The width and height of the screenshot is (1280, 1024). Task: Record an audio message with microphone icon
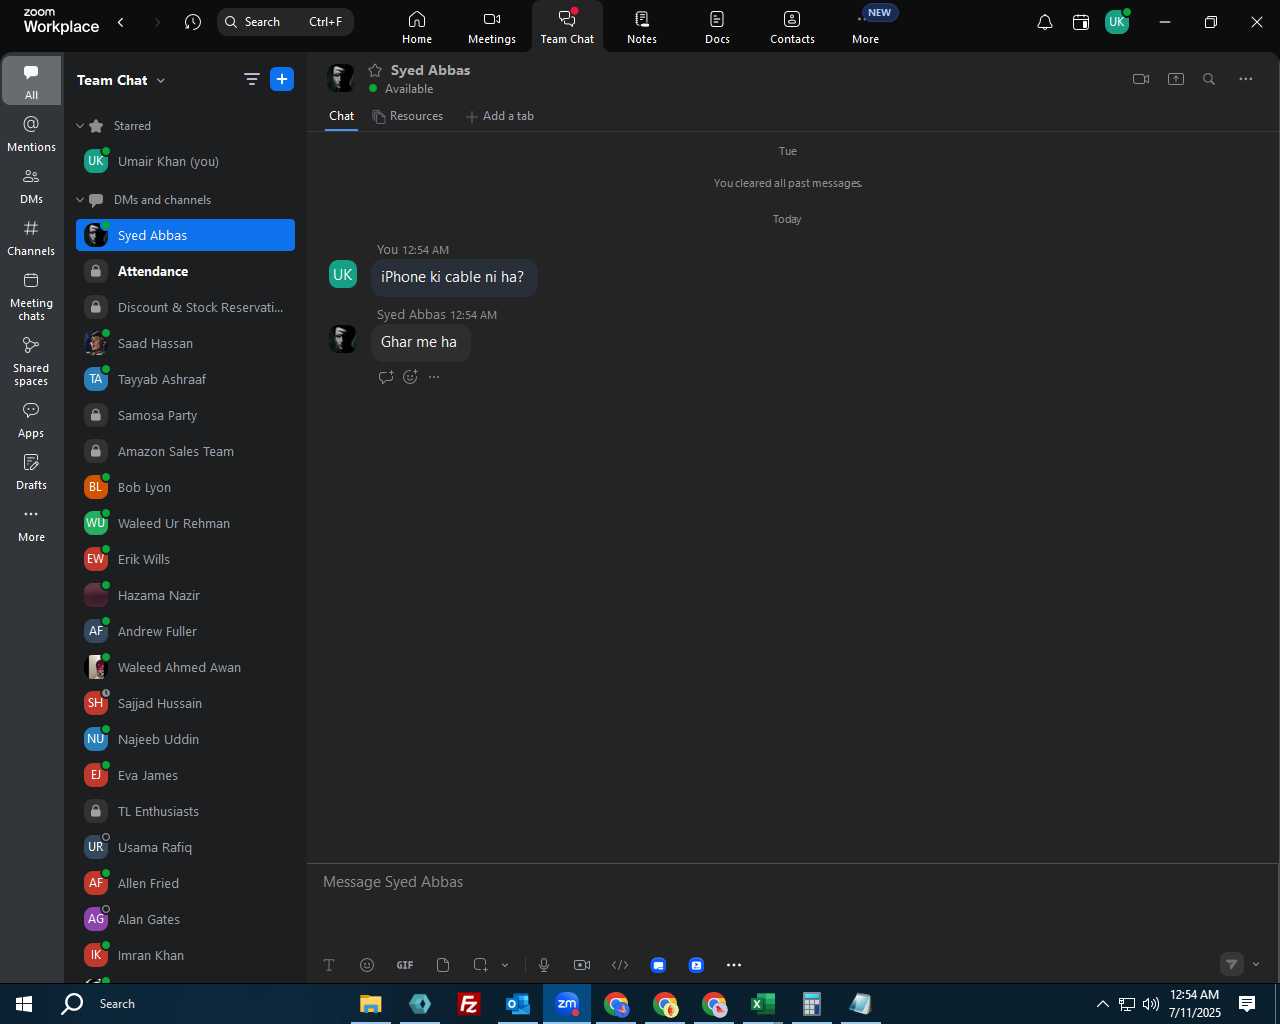[x=544, y=965]
